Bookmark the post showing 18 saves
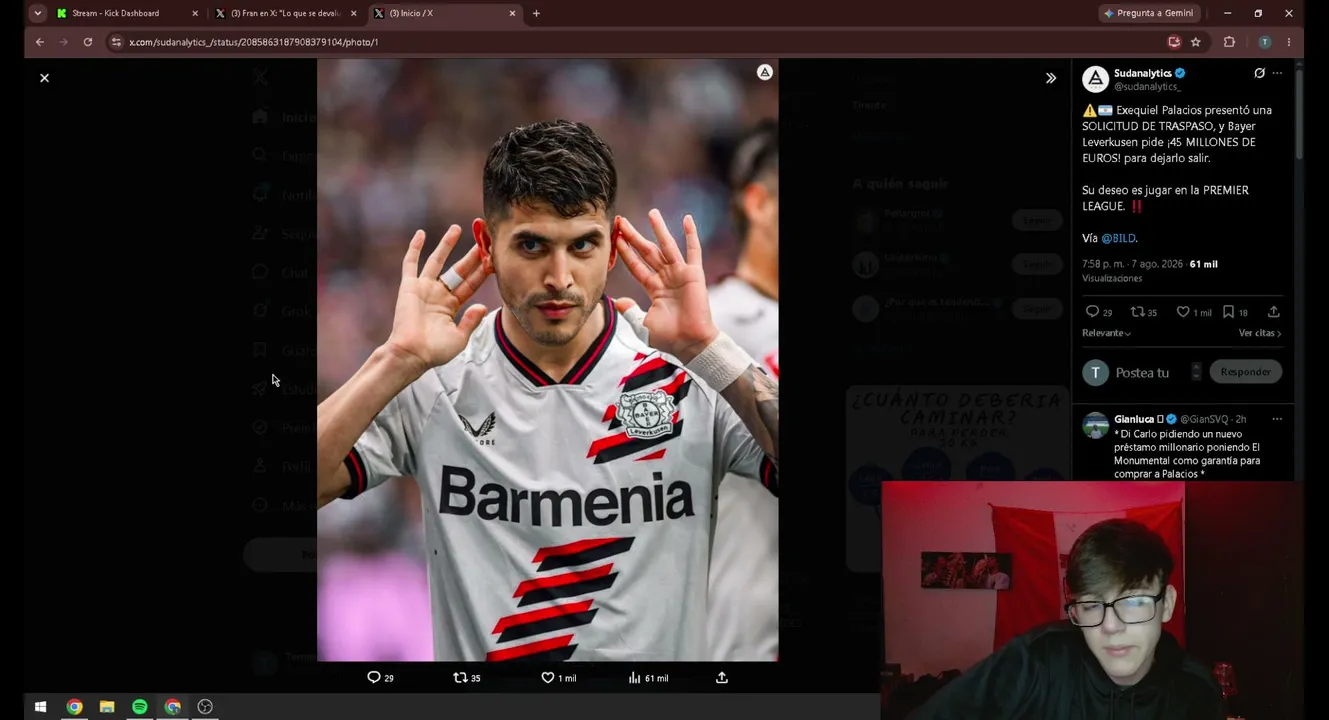This screenshot has width=1329, height=720. point(1228,312)
